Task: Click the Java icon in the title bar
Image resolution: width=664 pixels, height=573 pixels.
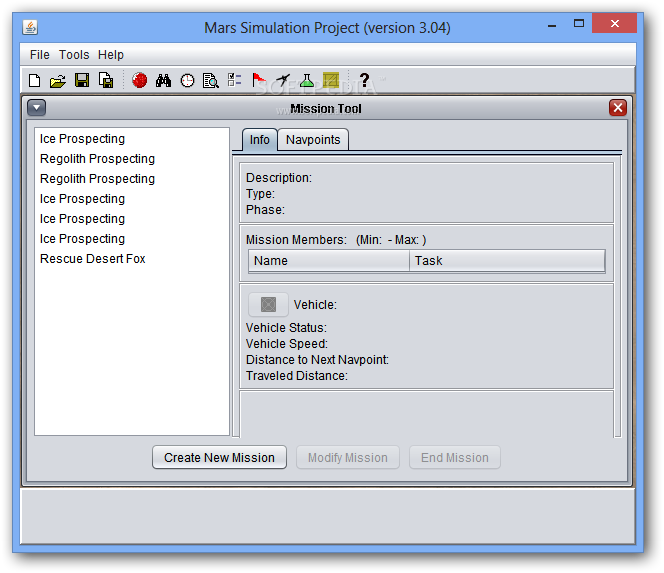Action: (x=30, y=28)
